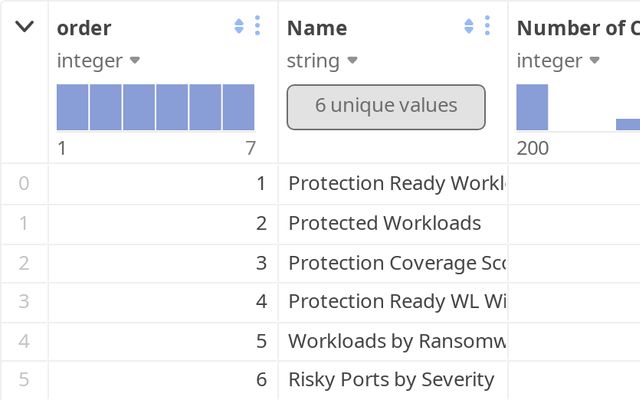Change Name column string type
Viewport: 640px width, 400px height.
click(x=322, y=61)
